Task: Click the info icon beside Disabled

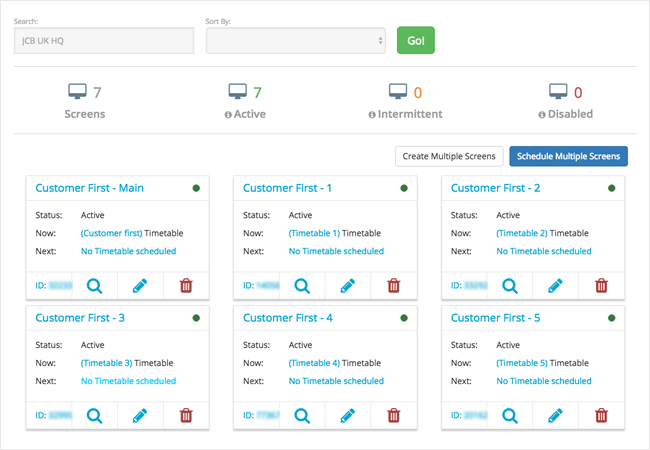Action: 542,114
